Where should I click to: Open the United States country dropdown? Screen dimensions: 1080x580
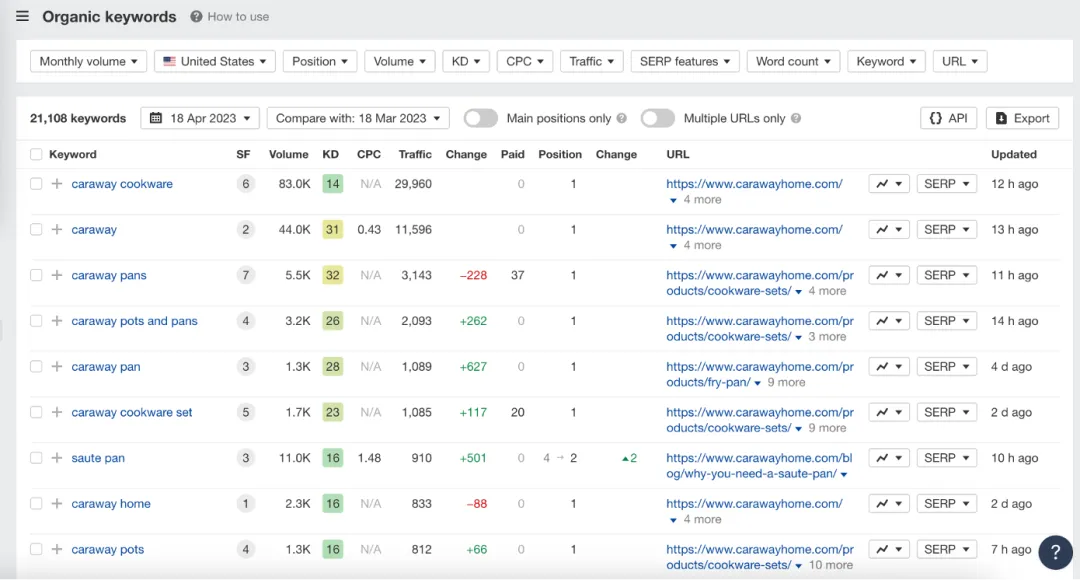click(214, 61)
